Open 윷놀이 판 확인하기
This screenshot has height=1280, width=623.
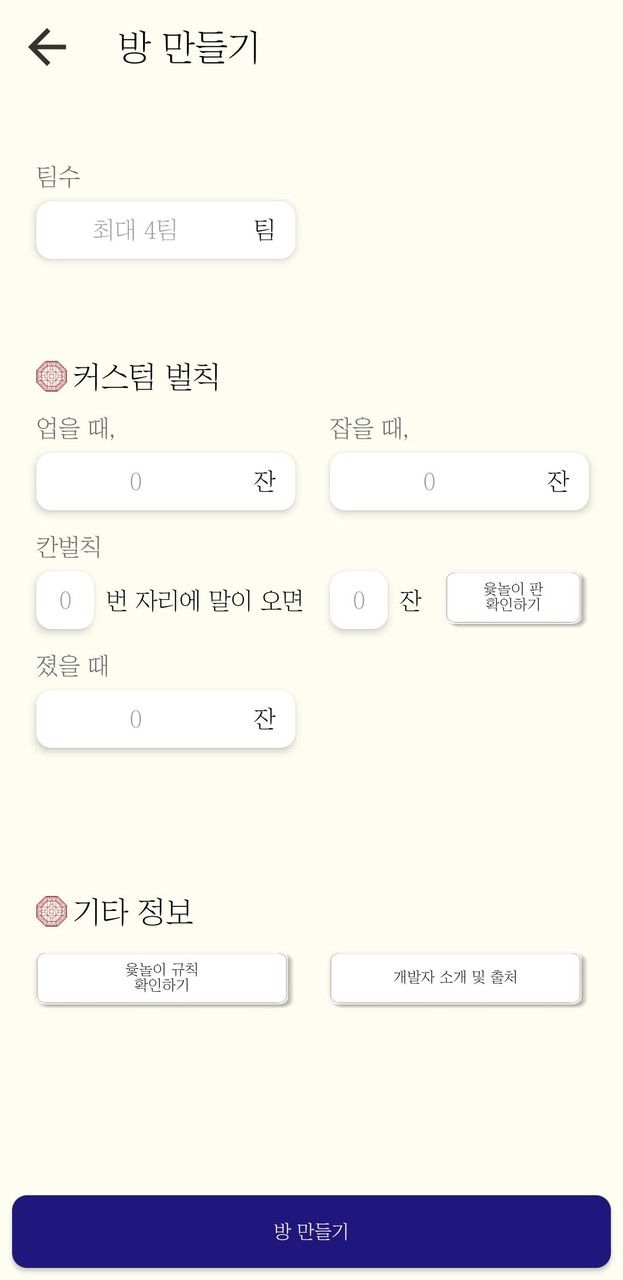[x=514, y=597]
